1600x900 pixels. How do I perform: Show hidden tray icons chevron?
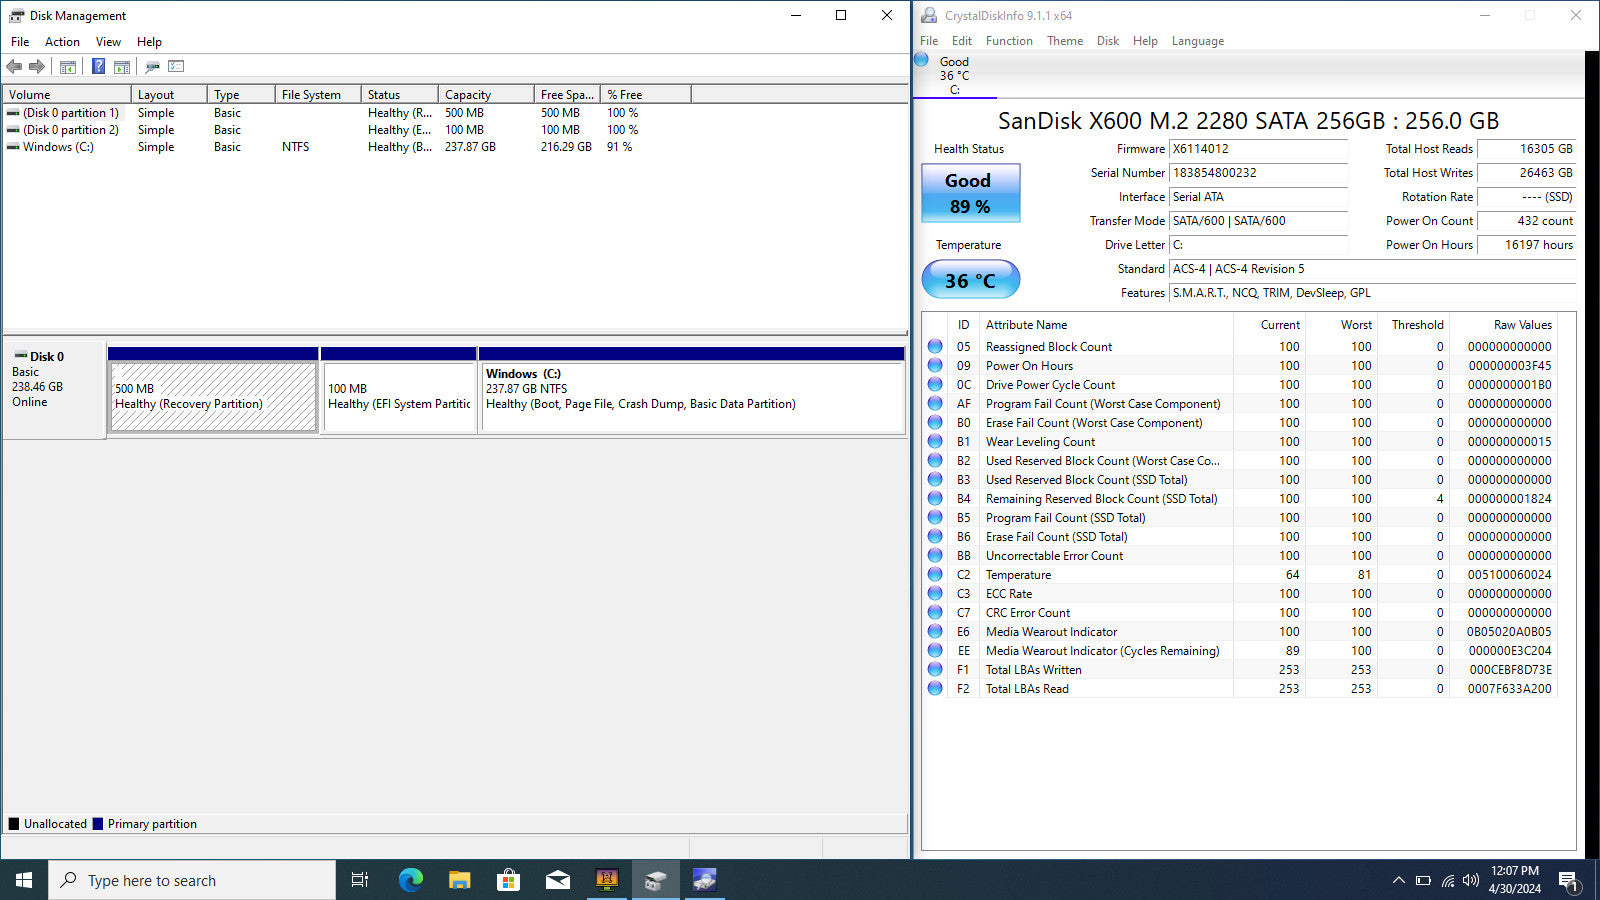(1398, 880)
